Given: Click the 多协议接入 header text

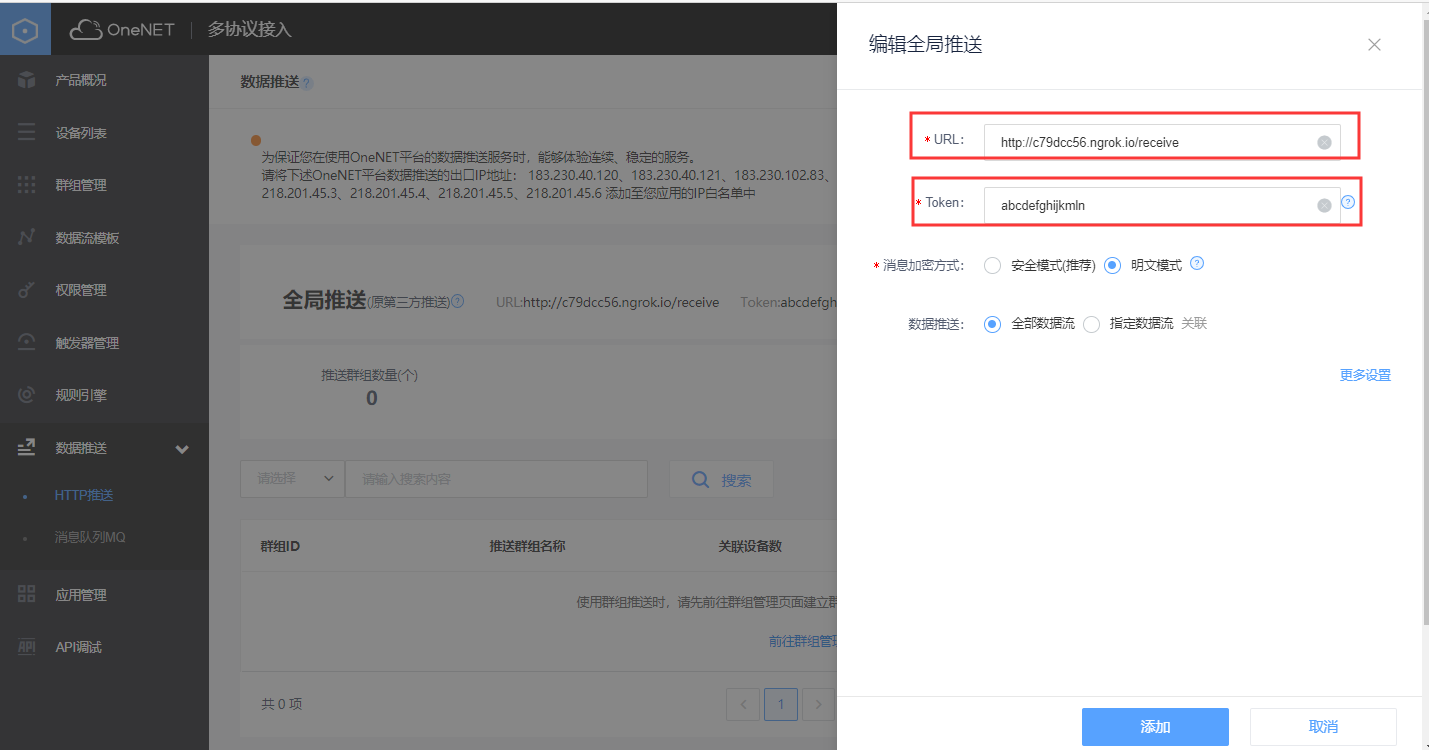Looking at the screenshot, I should 249,29.
